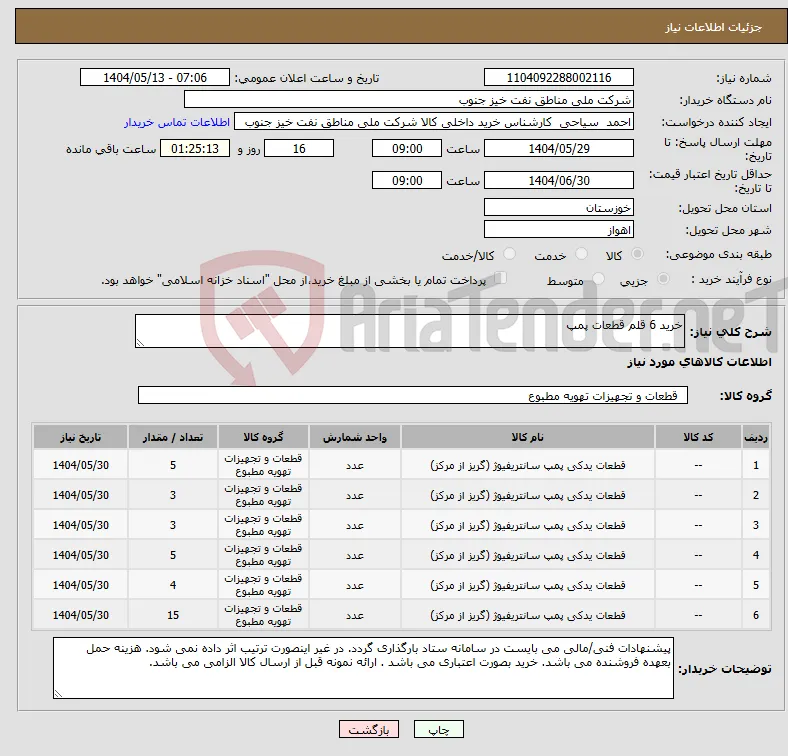Click the گروه کالا column header
Viewport: 788px width, 756px height.
[263, 437]
